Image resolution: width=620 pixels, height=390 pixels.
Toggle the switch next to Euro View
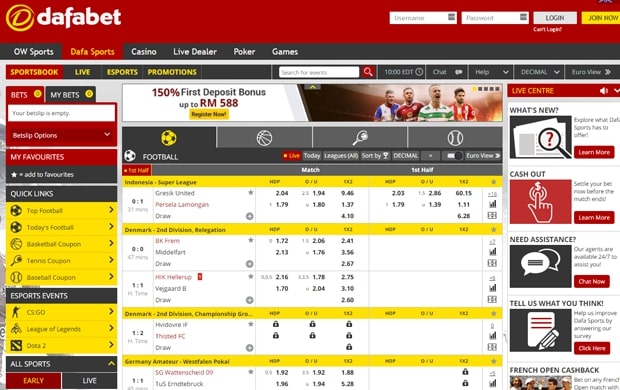click(x=454, y=156)
